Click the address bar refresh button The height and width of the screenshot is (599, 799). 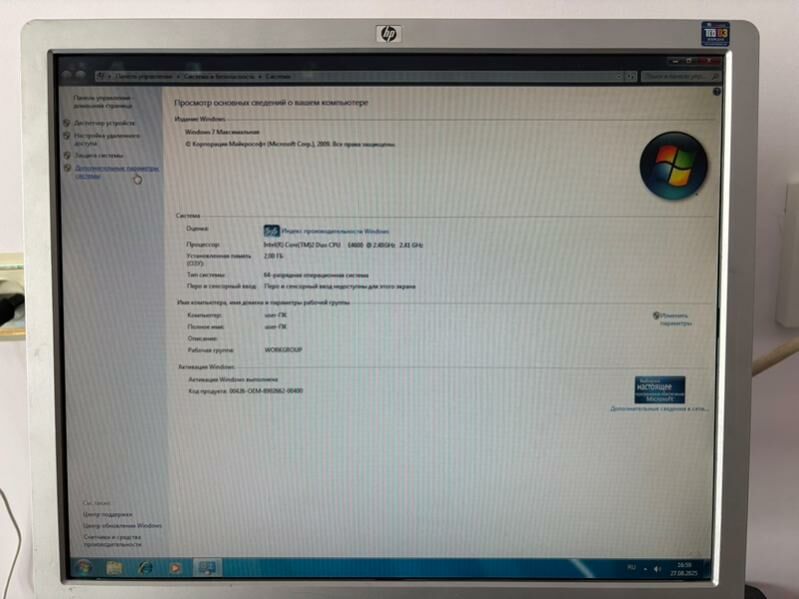[x=631, y=76]
